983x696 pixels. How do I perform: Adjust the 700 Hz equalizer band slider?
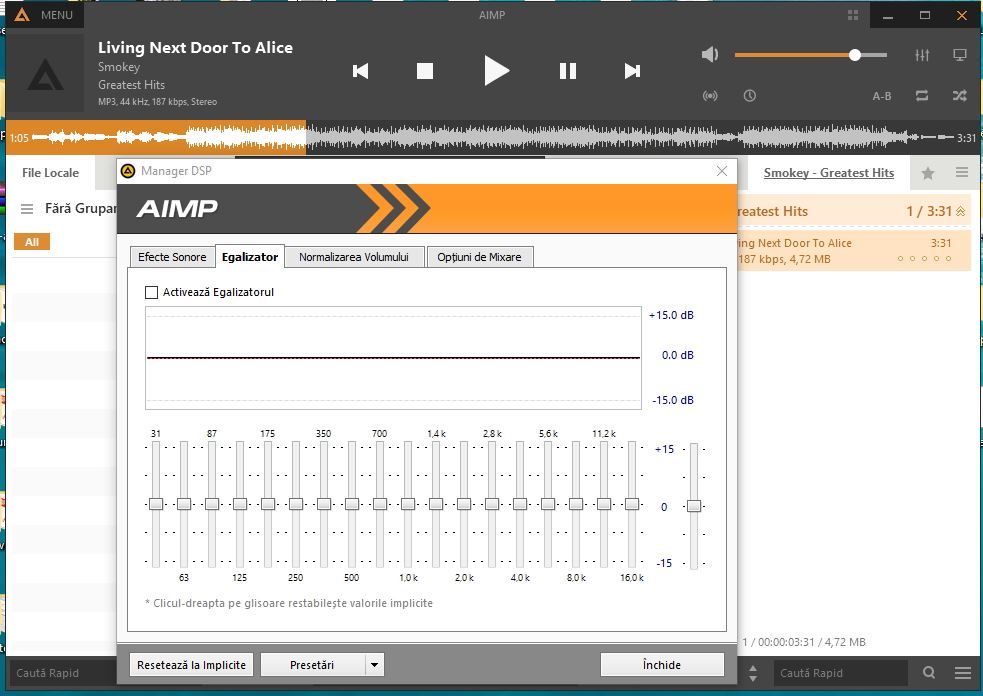(380, 504)
